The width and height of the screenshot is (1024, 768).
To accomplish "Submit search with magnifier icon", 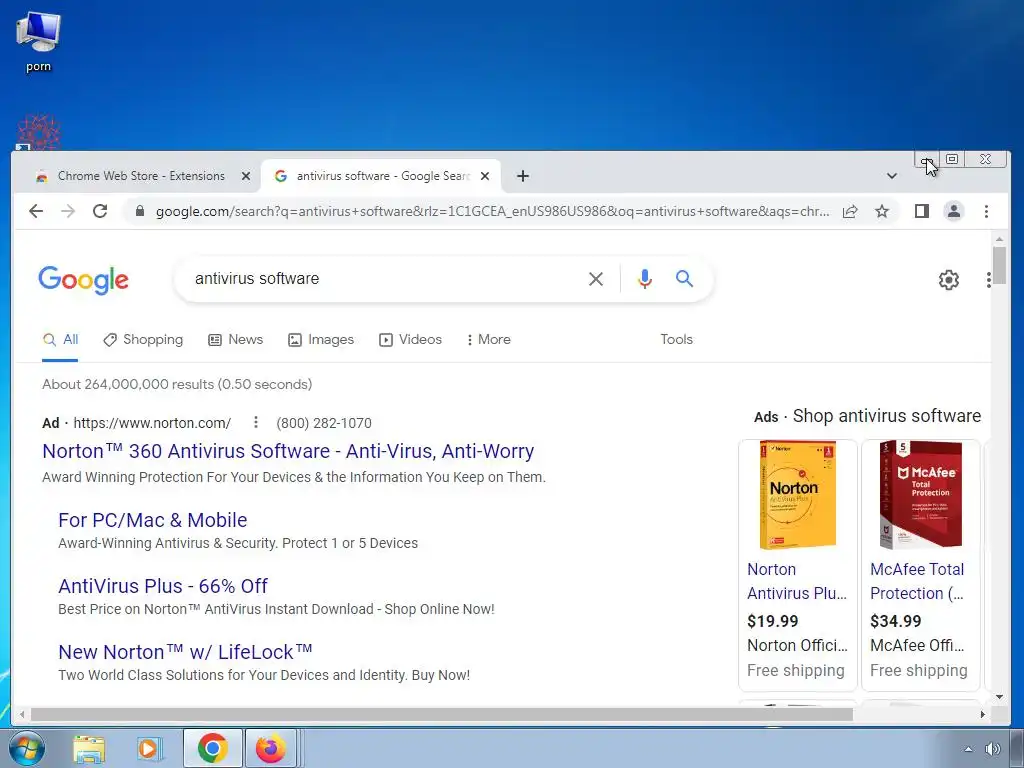I will (x=684, y=279).
